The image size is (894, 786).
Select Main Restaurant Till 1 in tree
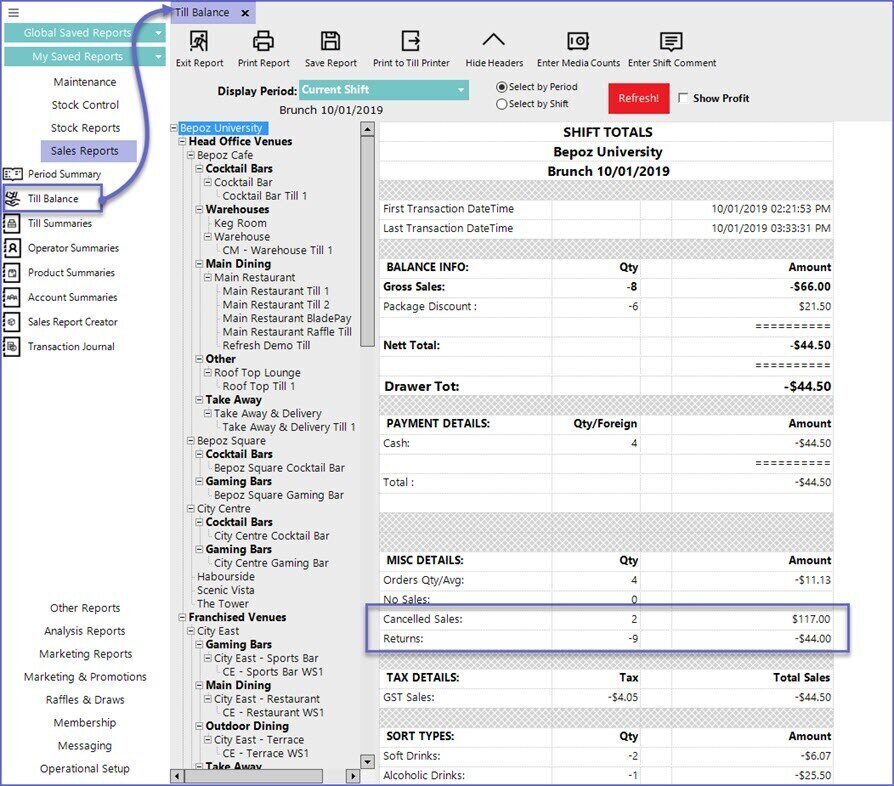pyautogui.click(x=275, y=291)
